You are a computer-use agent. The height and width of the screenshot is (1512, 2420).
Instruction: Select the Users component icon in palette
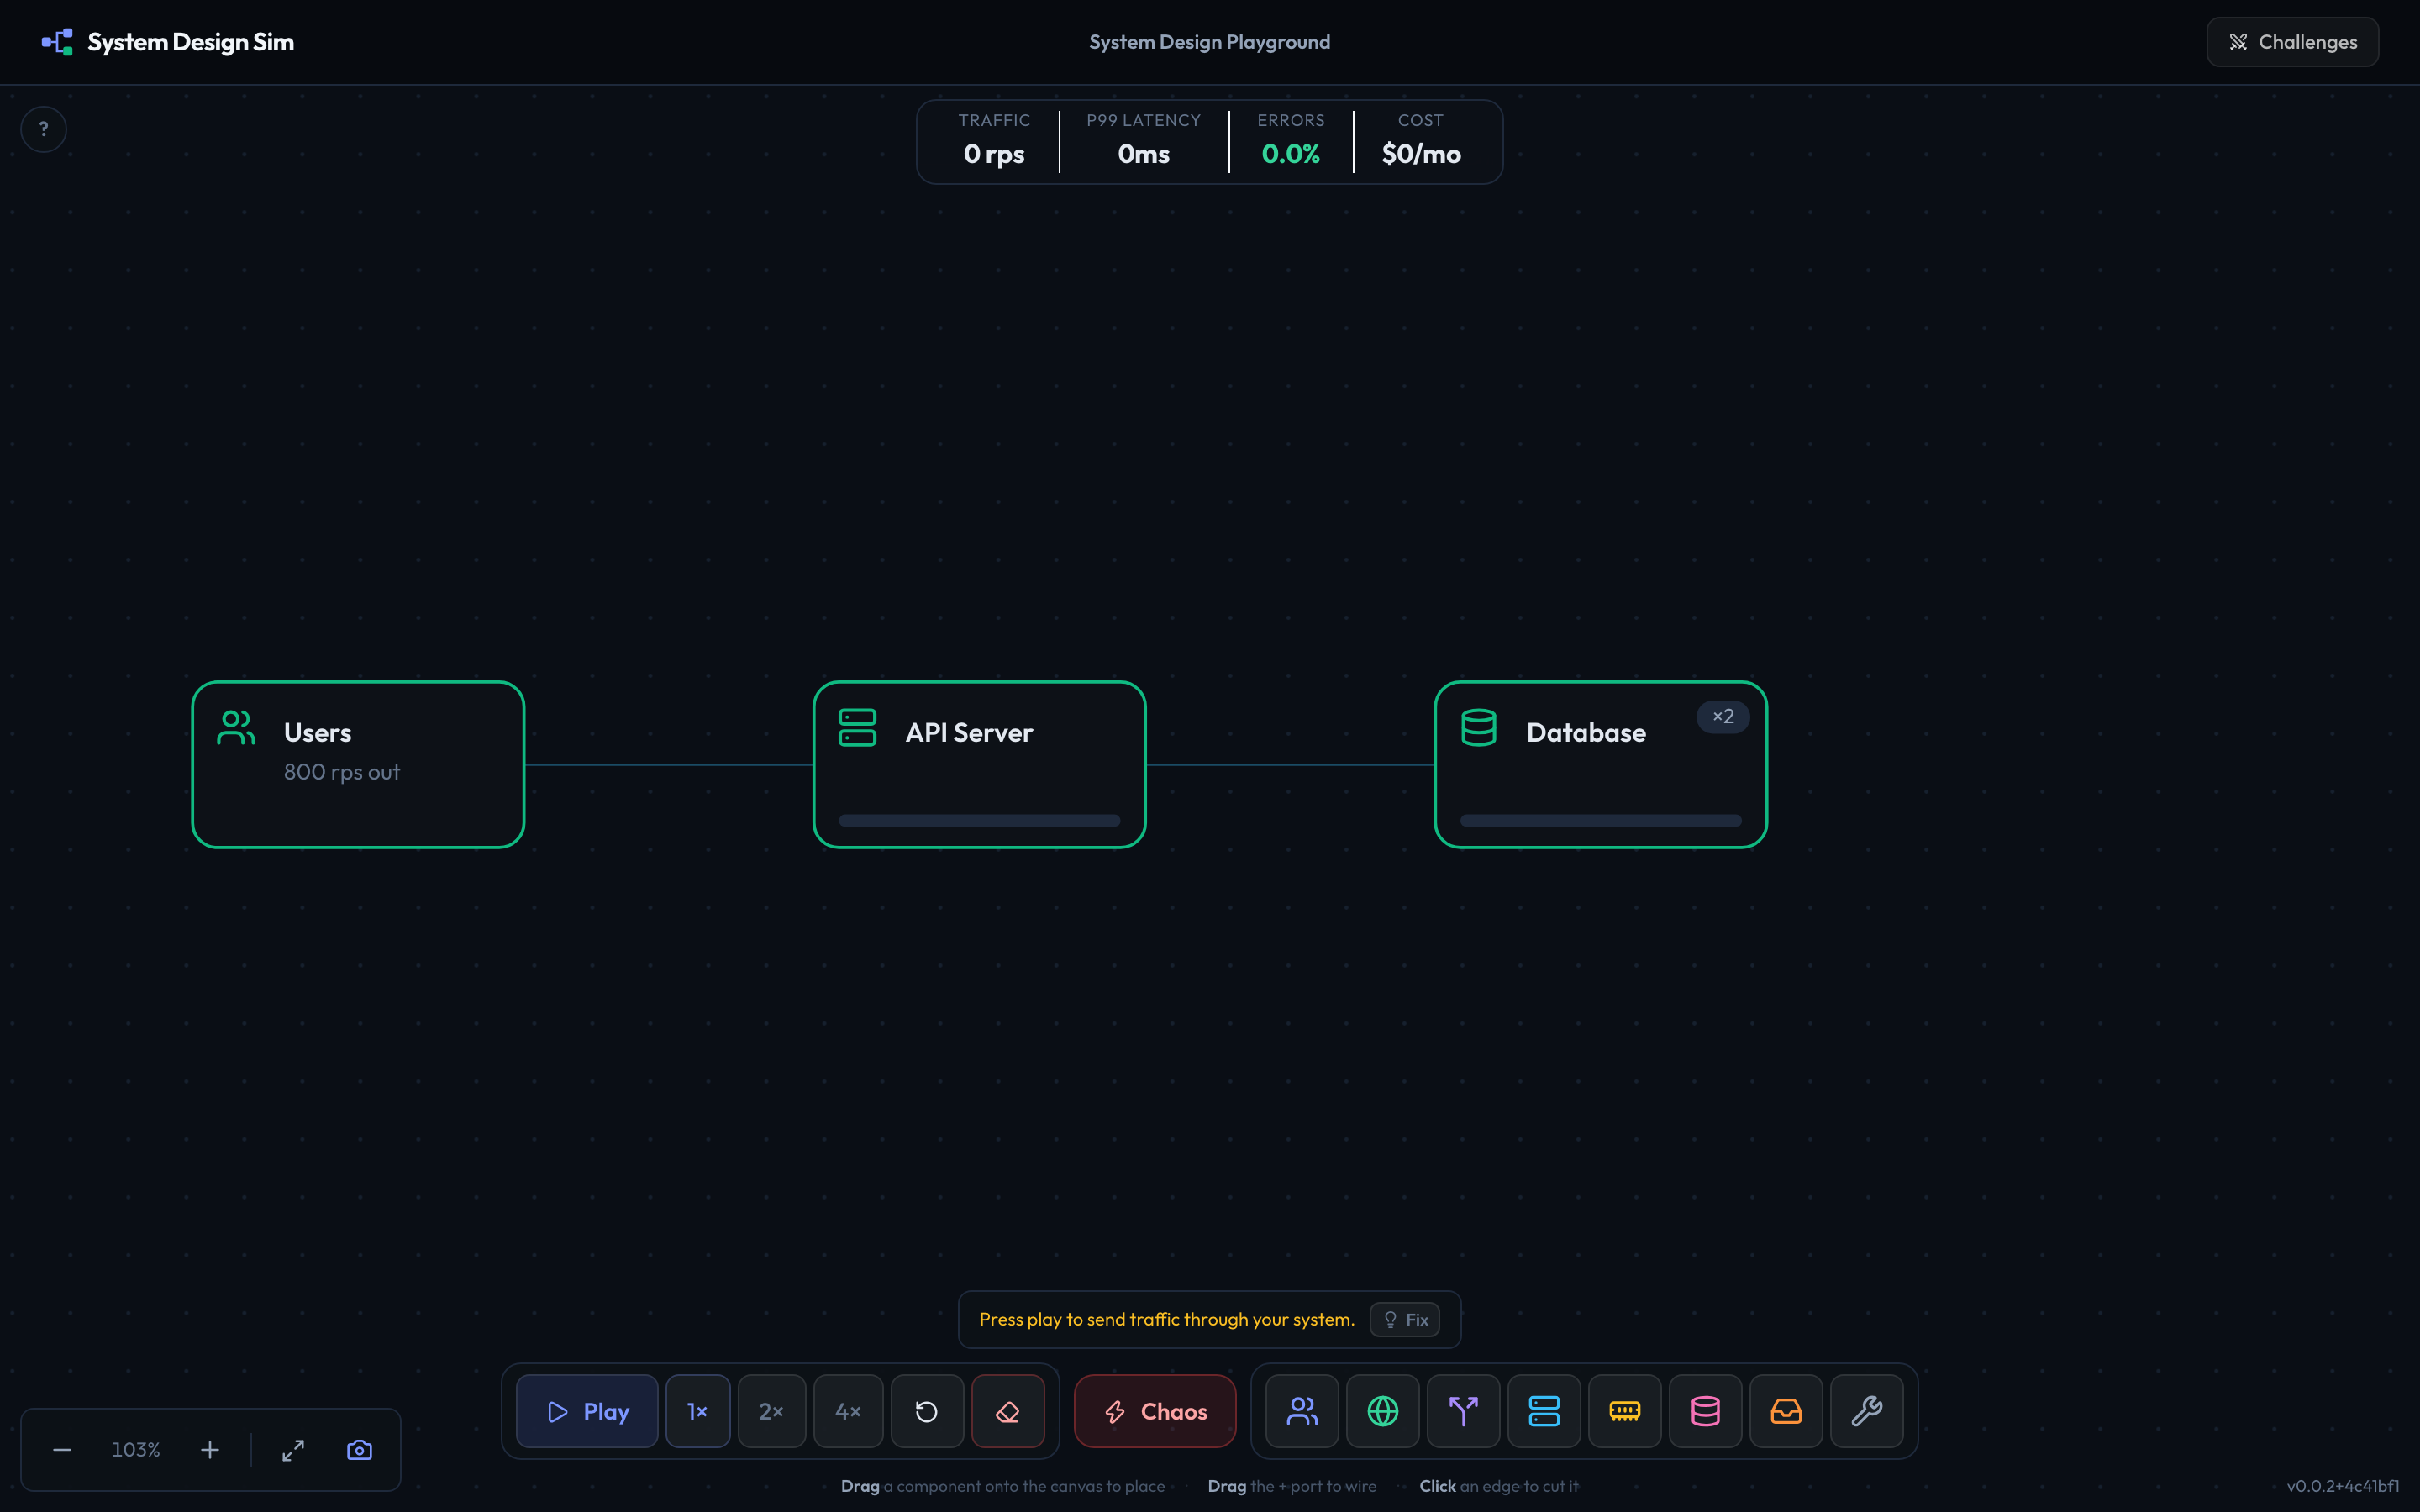[1302, 1411]
